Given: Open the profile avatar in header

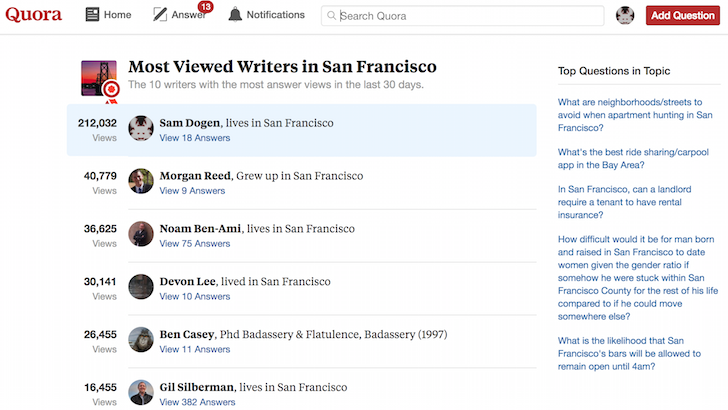Looking at the screenshot, I should point(625,15).
